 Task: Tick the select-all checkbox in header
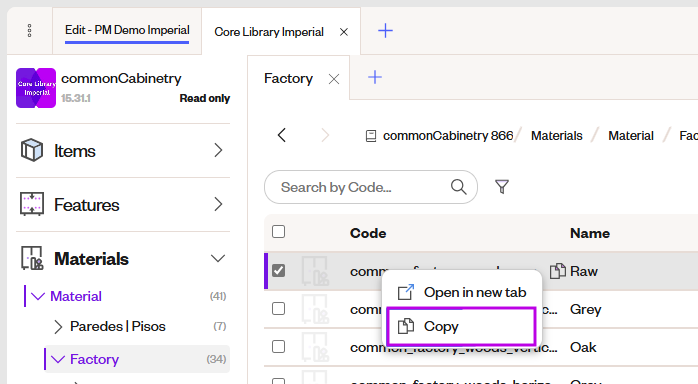coord(279,232)
